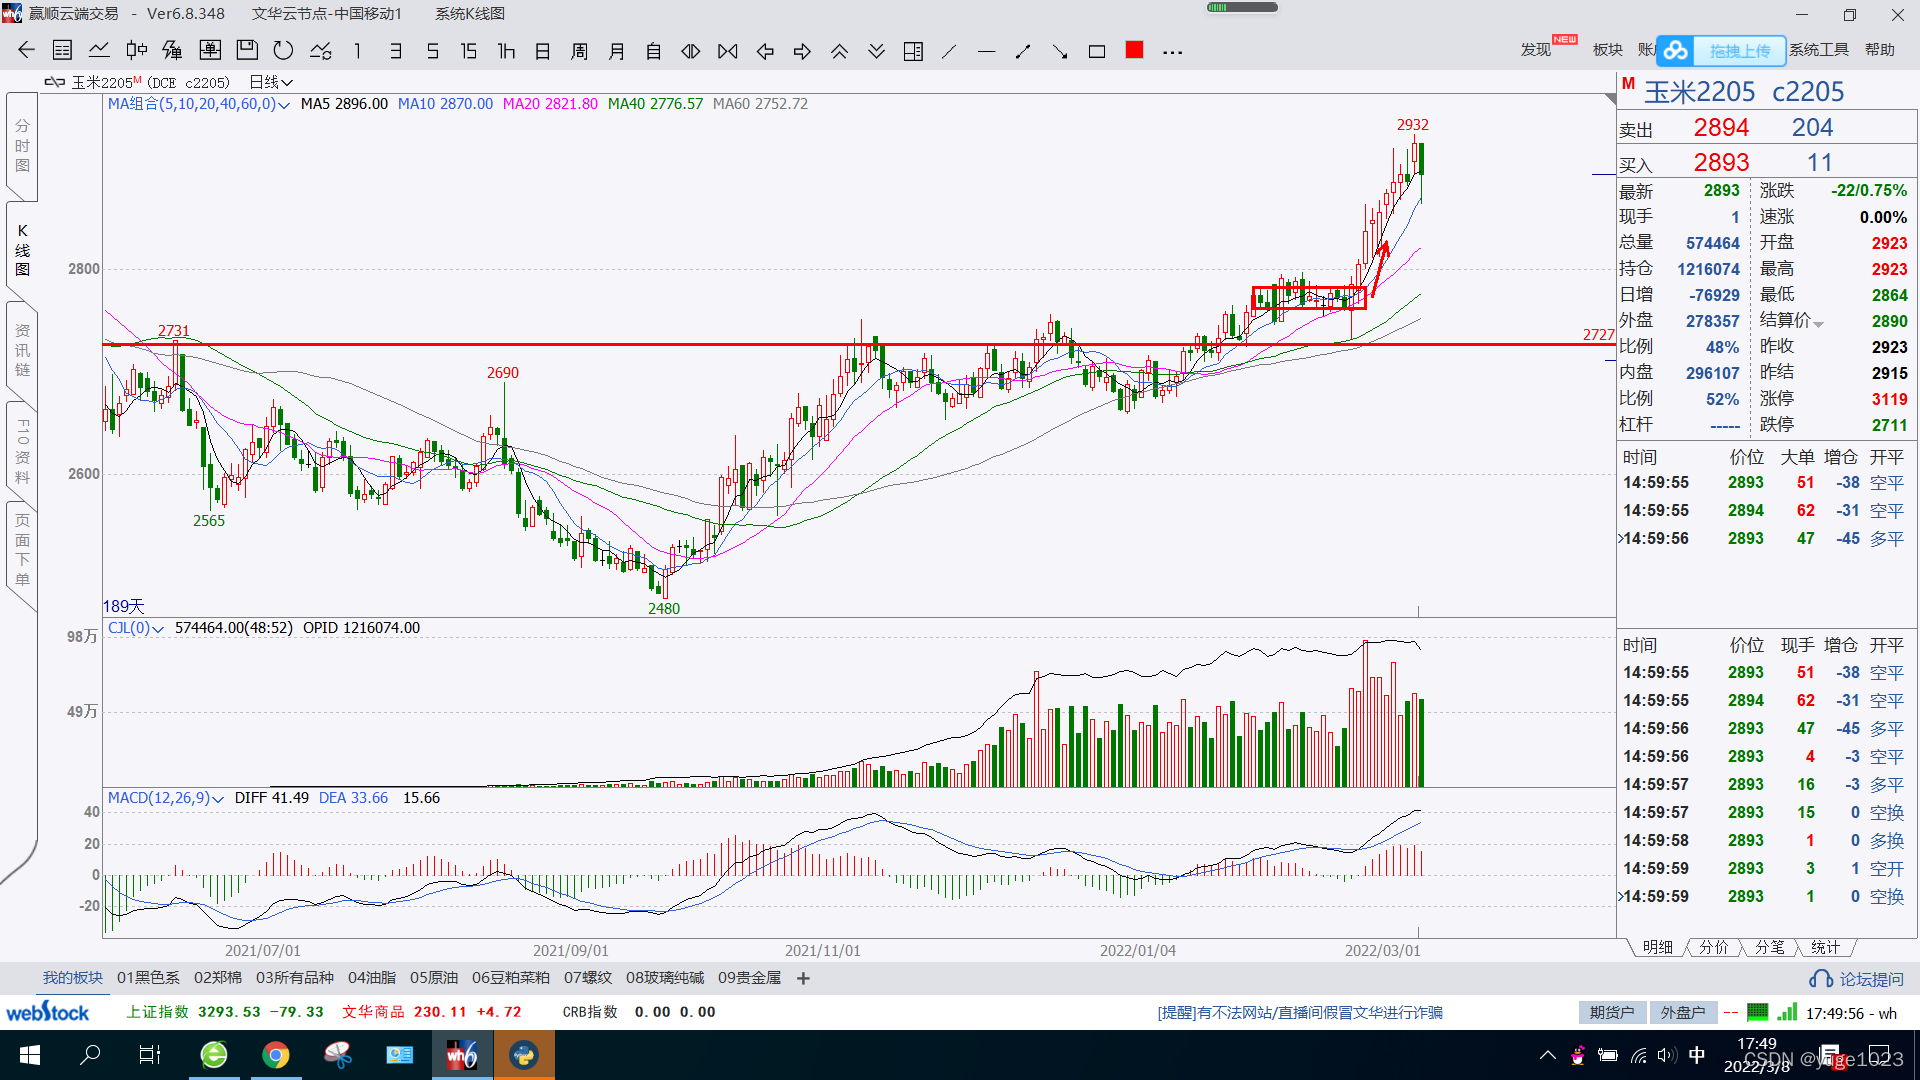Select the 1-minute period button
The width and height of the screenshot is (1920, 1080).
pos(358,51)
